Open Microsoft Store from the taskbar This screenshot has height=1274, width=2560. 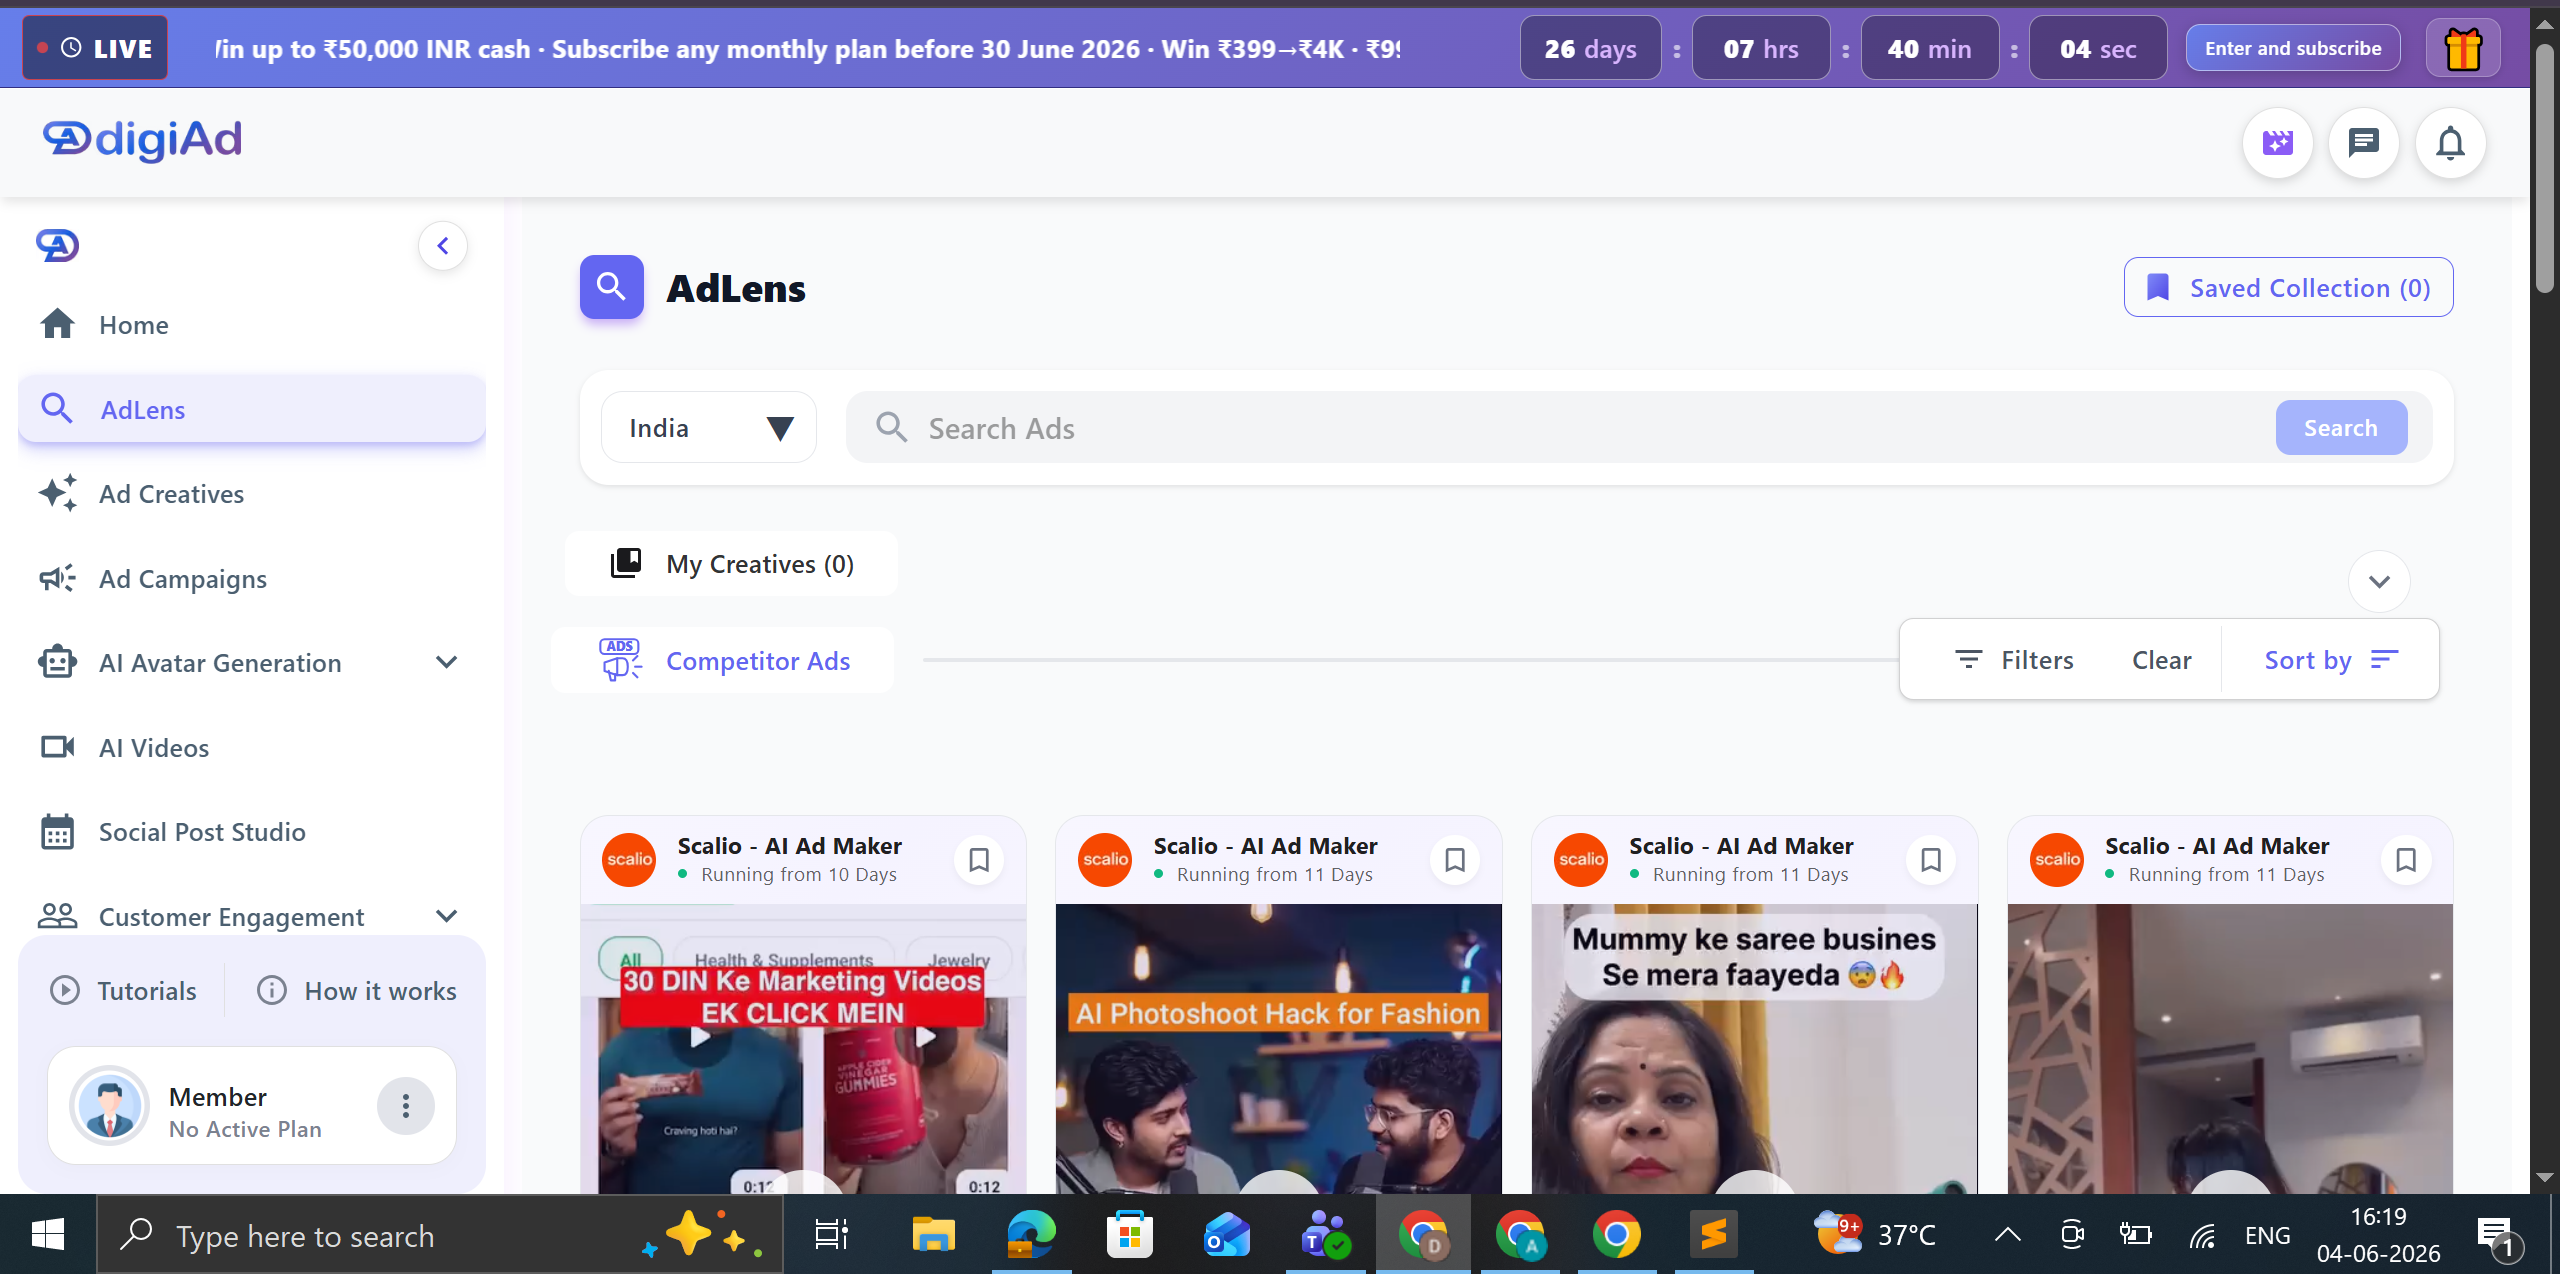pos(1129,1235)
